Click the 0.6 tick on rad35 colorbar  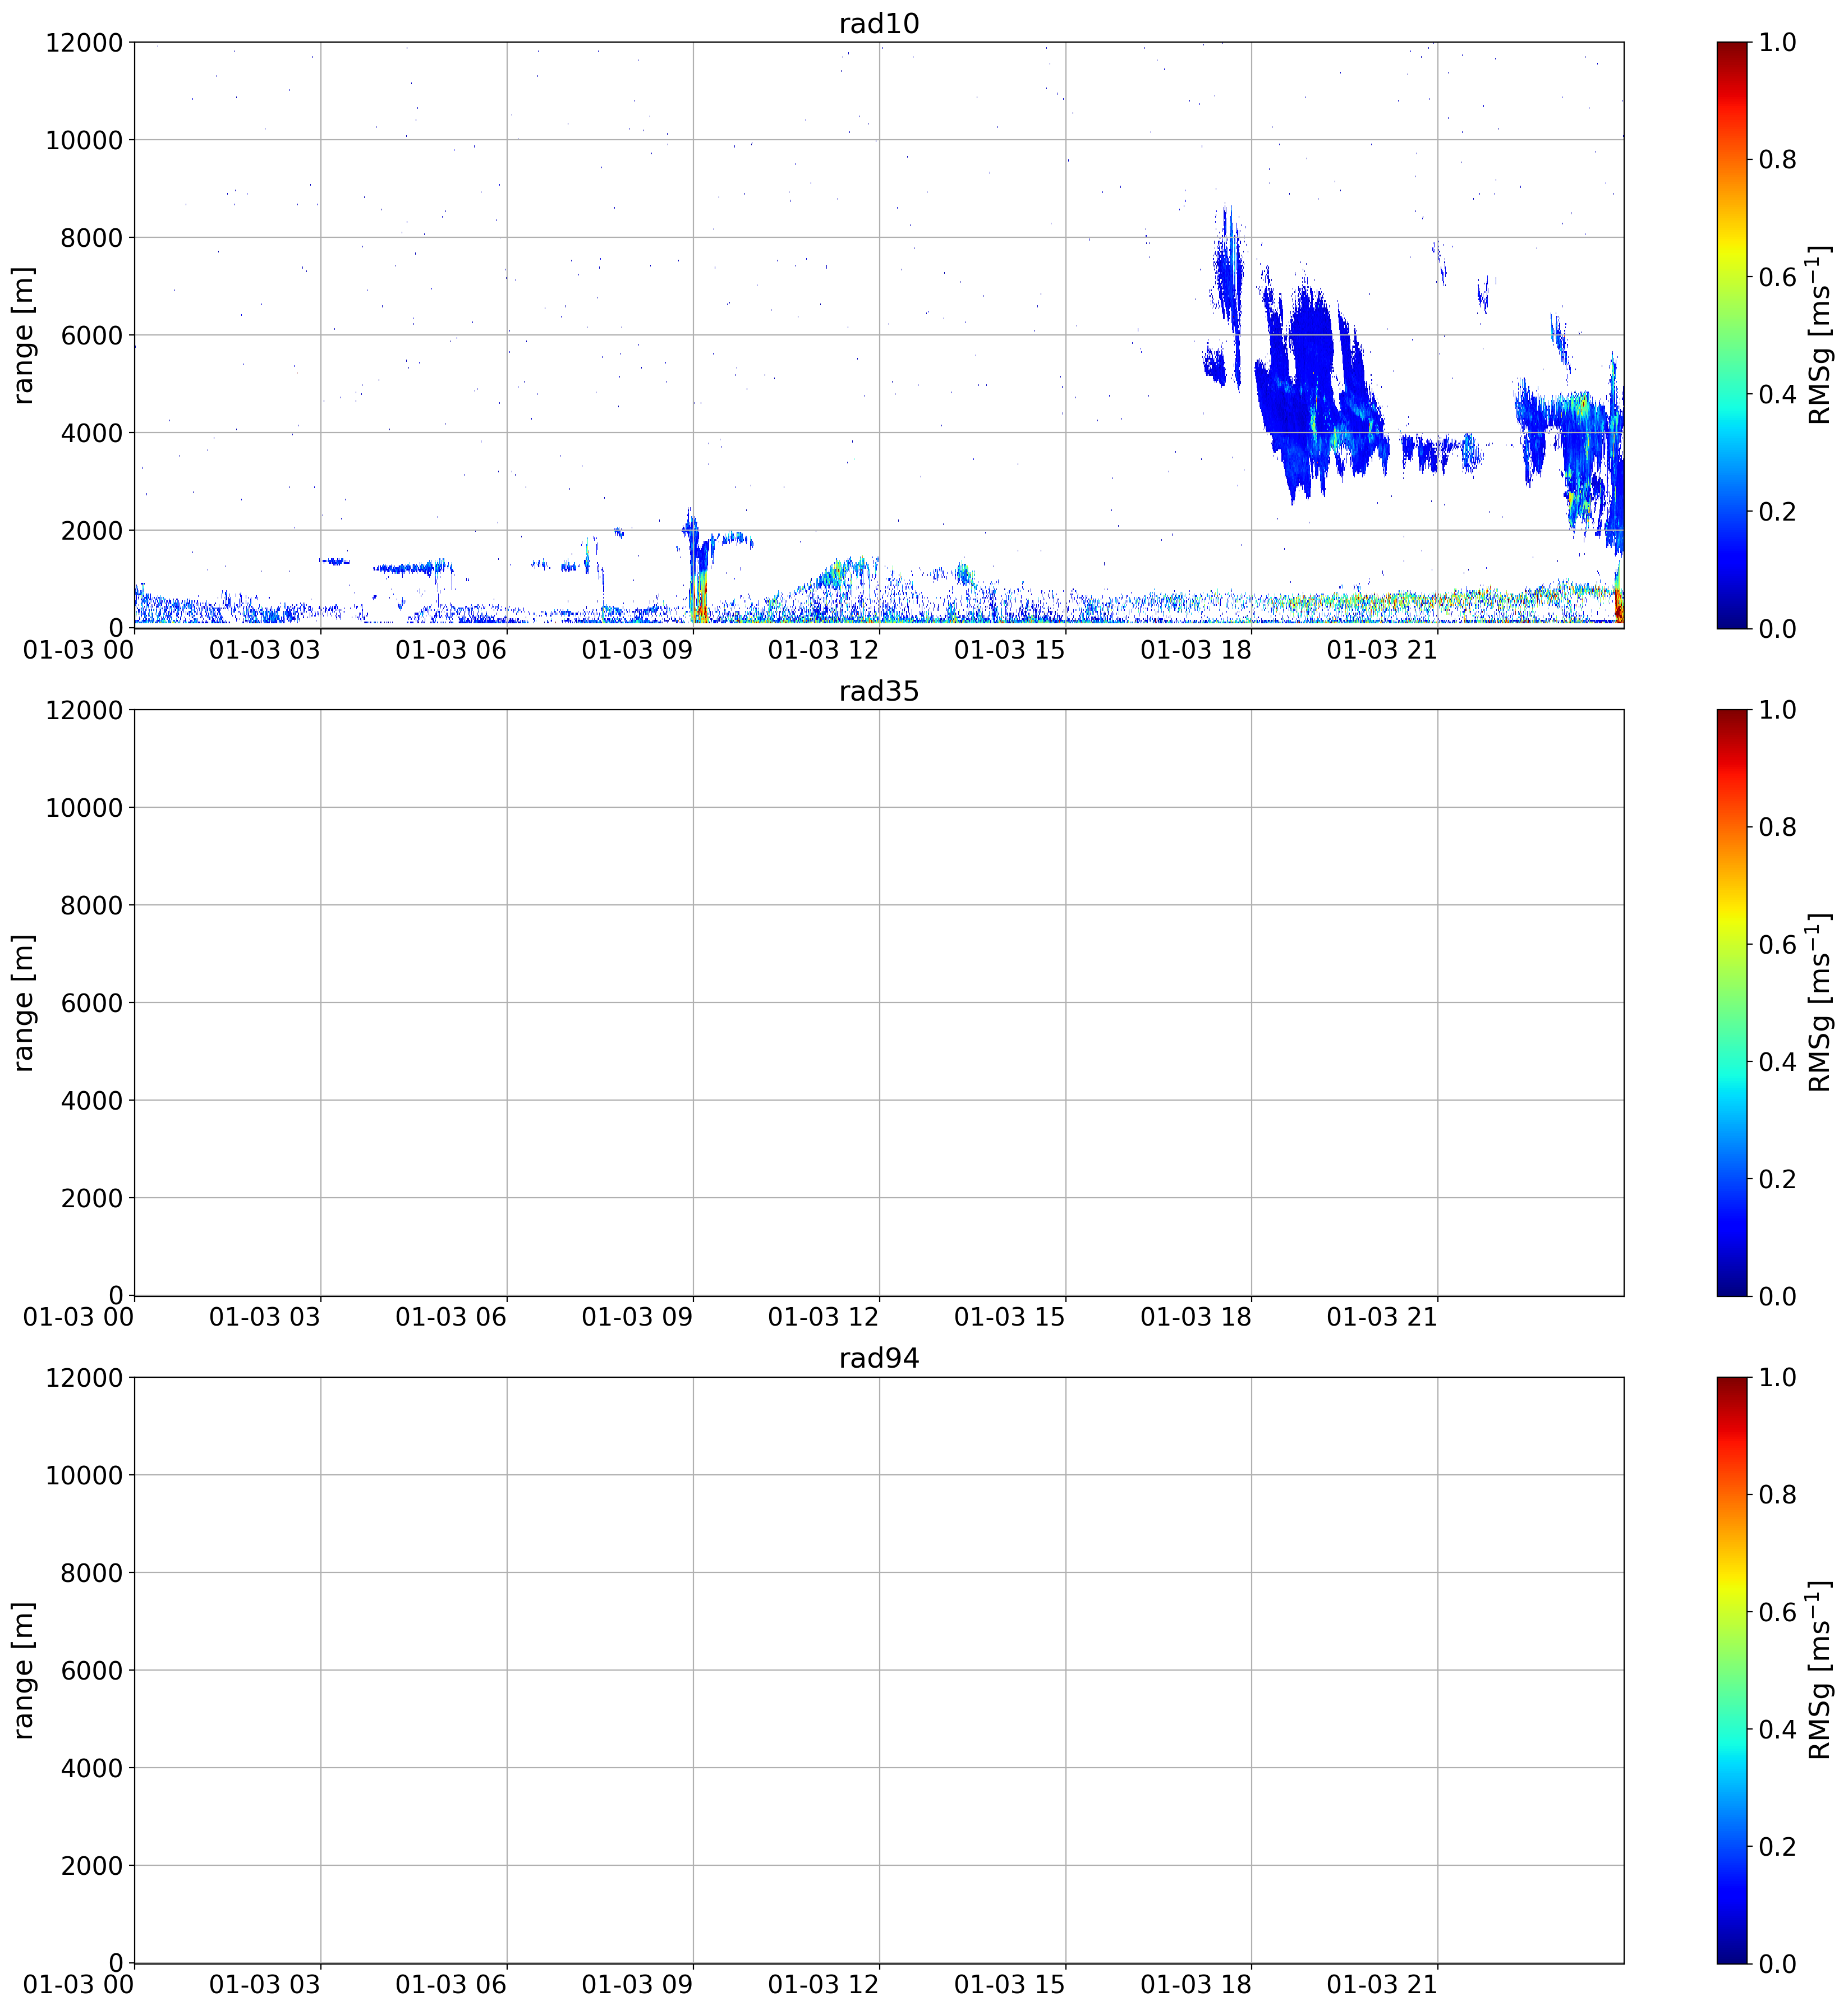coord(1777,945)
